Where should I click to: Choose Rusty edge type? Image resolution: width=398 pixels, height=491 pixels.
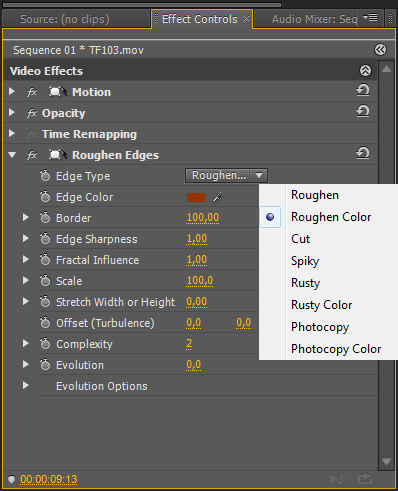[328, 283]
